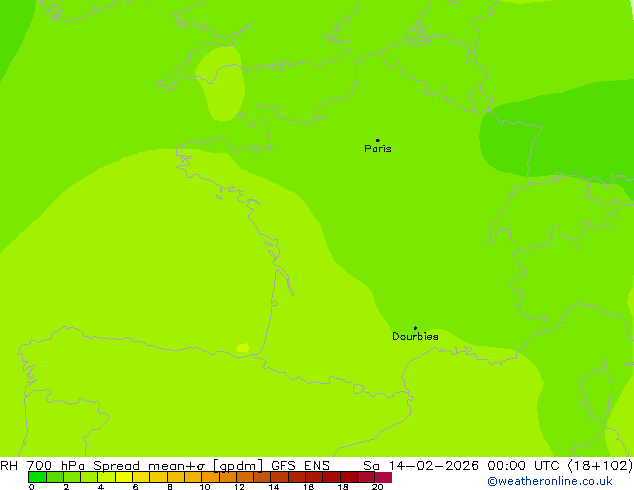Click the 'Sa 14-02-2026' date text
The image size is (634, 490).
coord(421,466)
